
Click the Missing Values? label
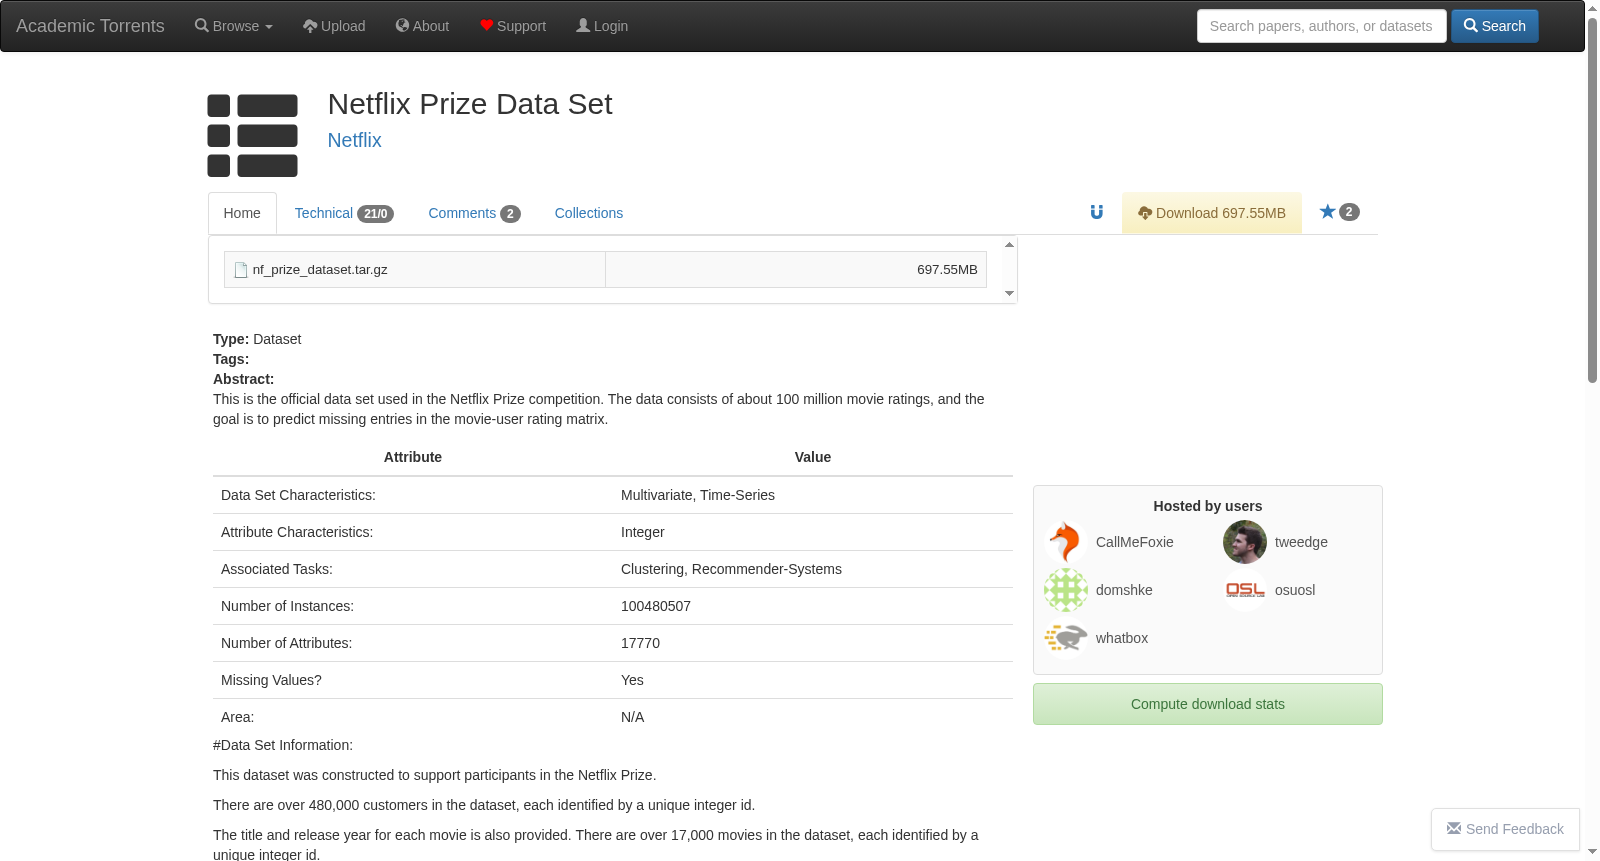click(x=271, y=680)
